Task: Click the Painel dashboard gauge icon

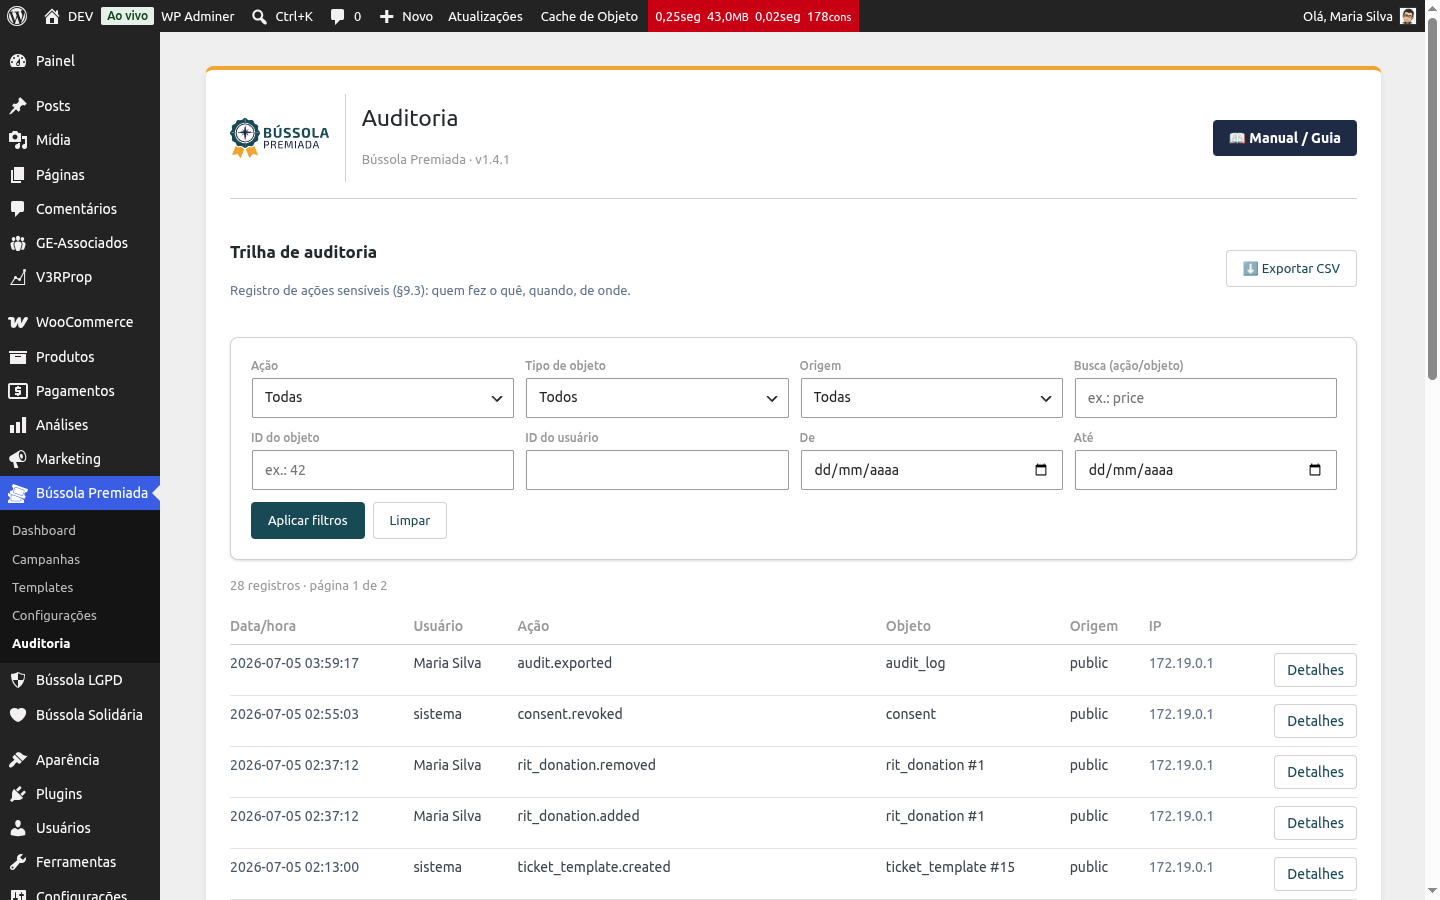Action: click(18, 61)
